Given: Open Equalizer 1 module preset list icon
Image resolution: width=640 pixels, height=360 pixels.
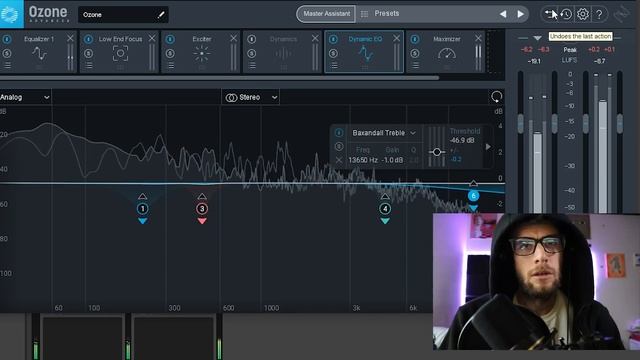Looking at the screenshot, I should (x=7, y=65).
